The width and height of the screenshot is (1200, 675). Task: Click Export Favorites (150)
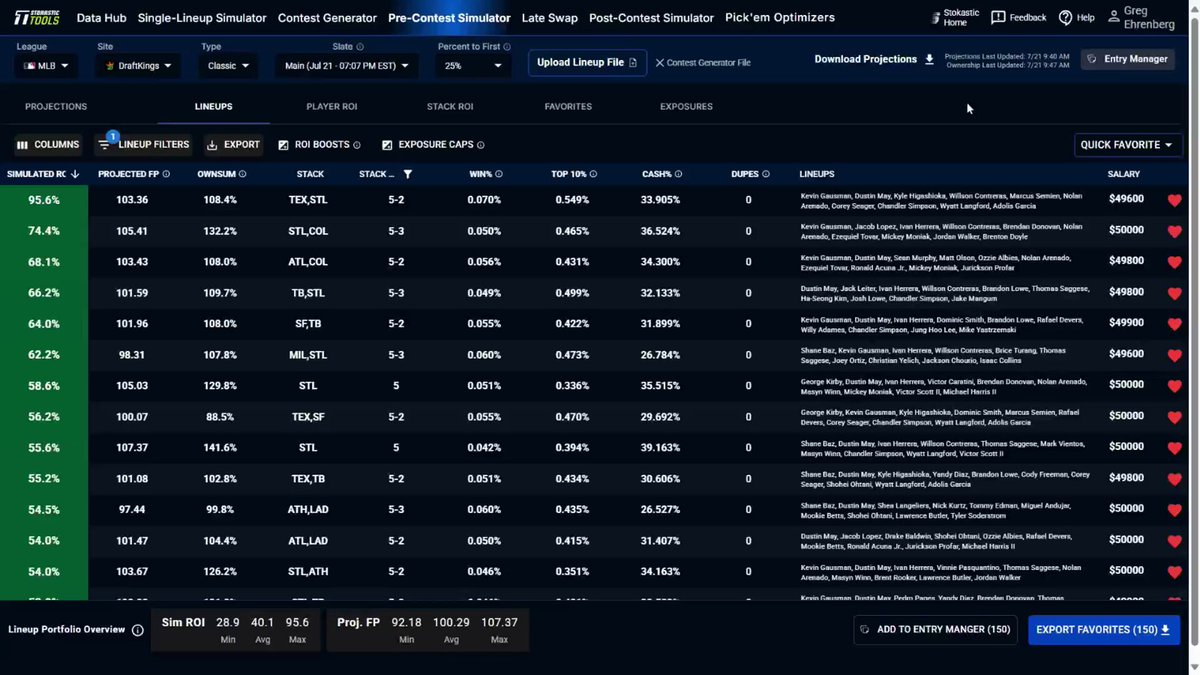tap(1104, 630)
